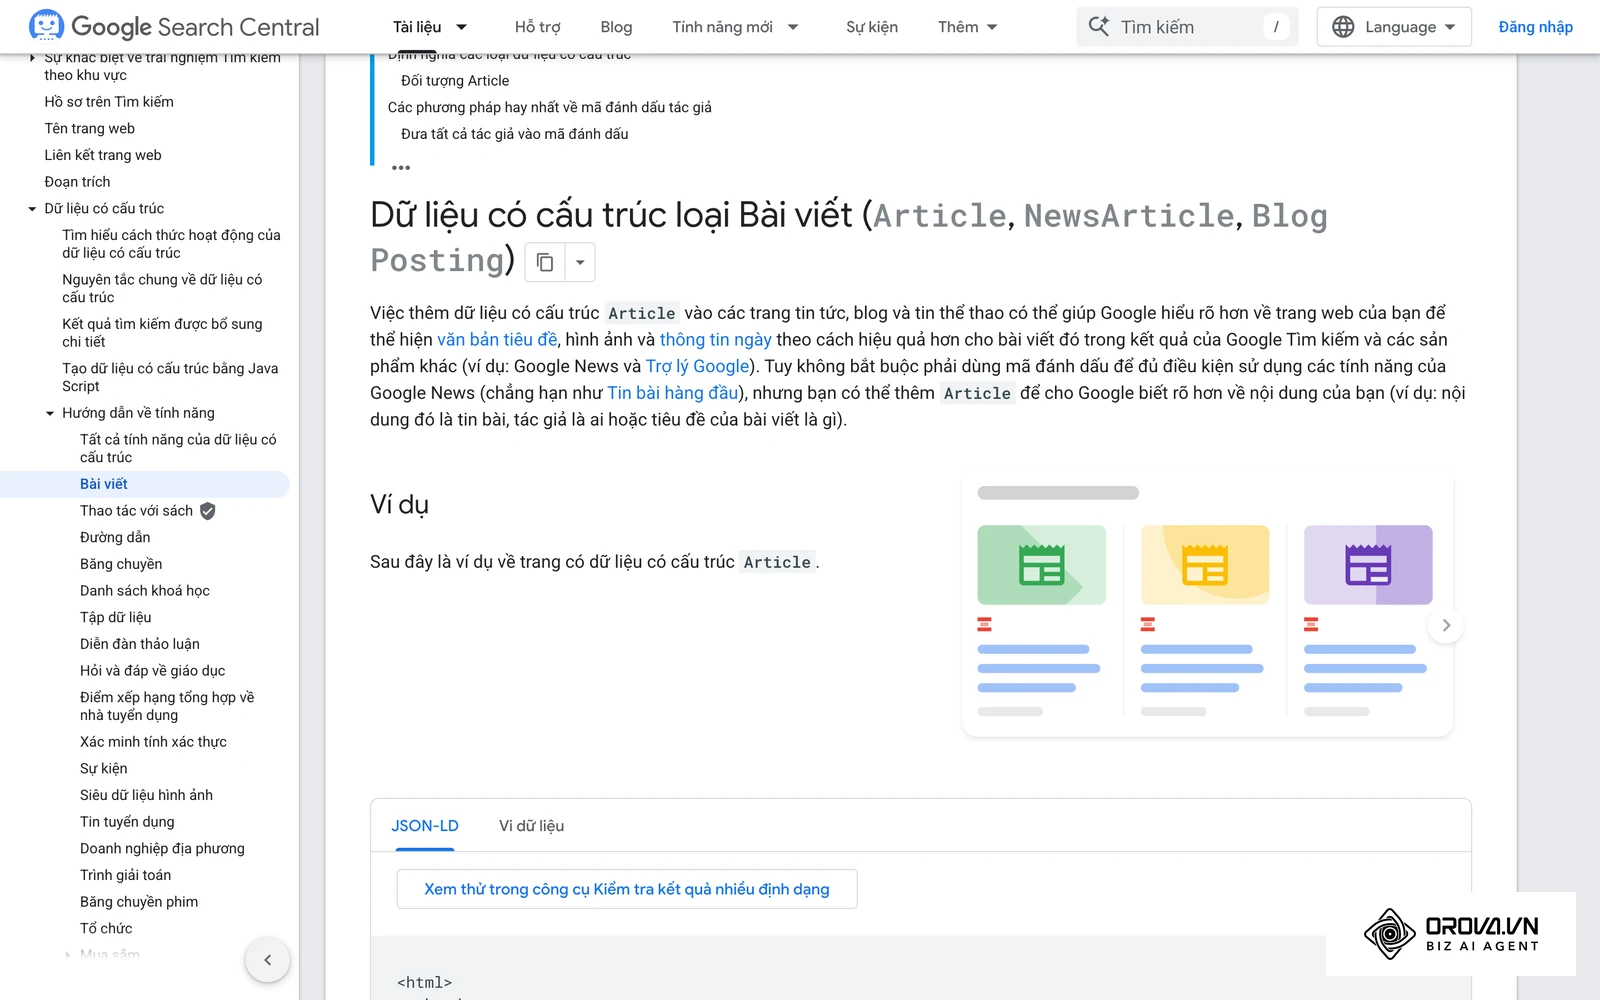Open Xác minh tính xác thực item
The height and width of the screenshot is (1000, 1600).
coord(153,742)
